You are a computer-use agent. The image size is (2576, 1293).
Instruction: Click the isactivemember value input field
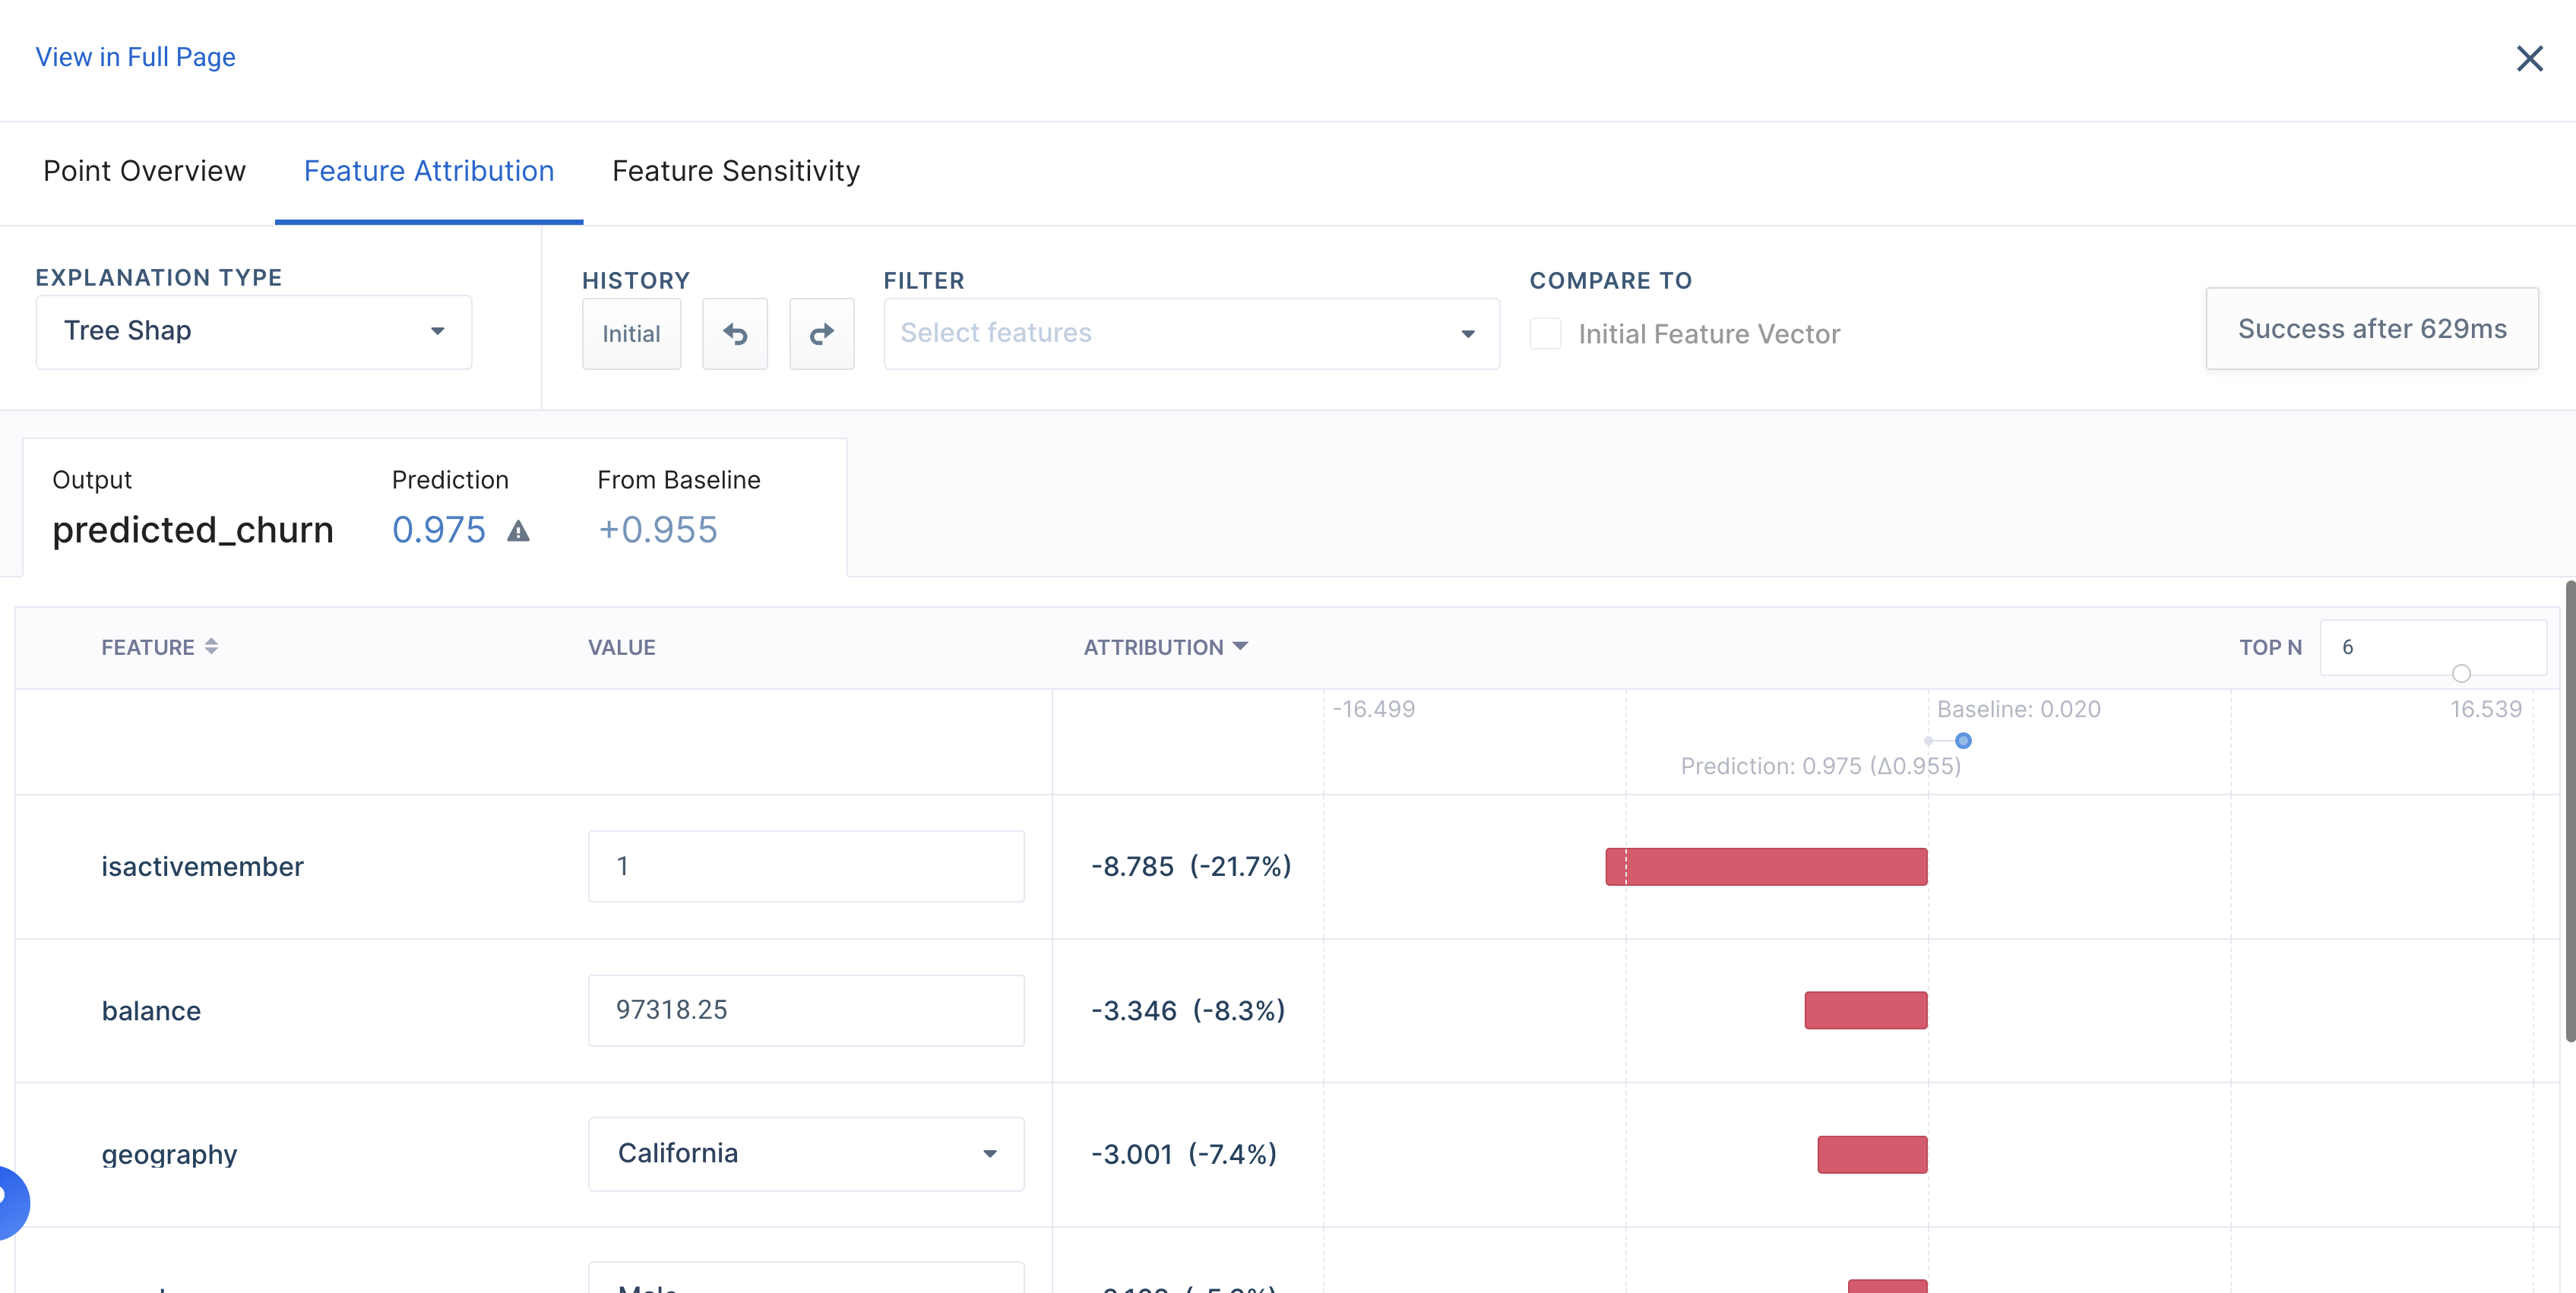(x=805, y=866)
